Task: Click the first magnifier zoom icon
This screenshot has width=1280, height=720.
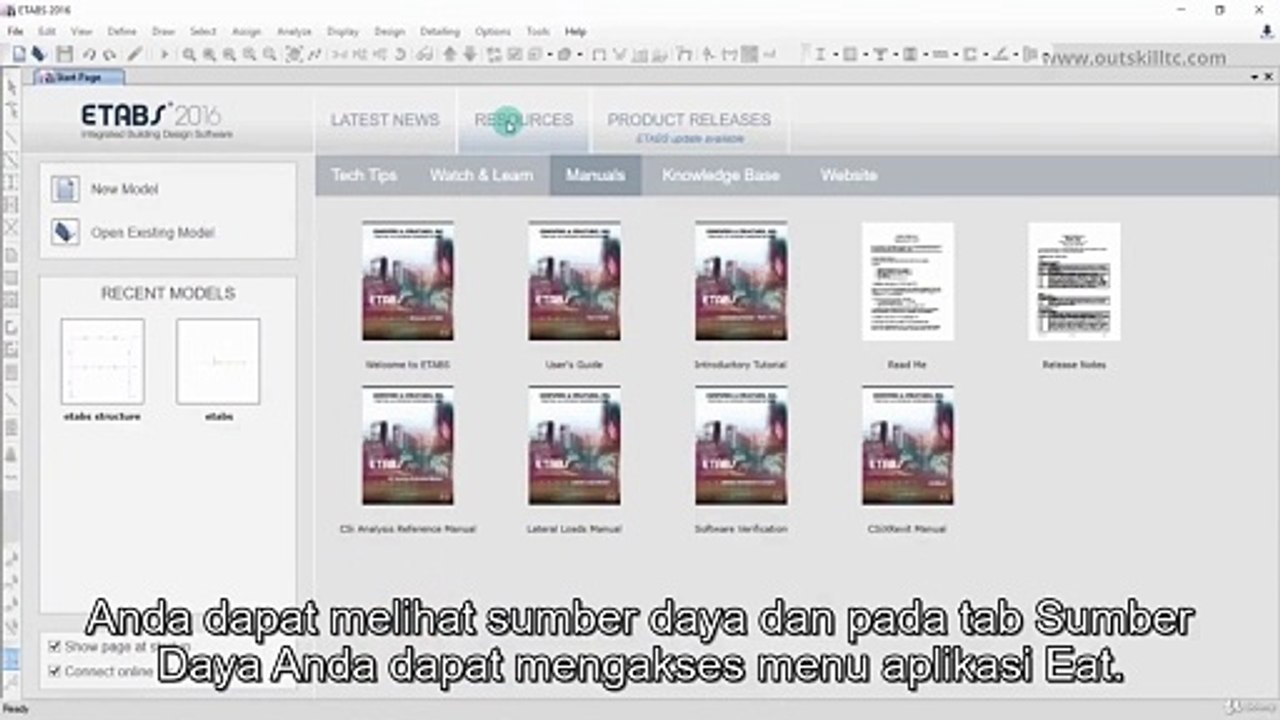Action: (x=189, y=55)
